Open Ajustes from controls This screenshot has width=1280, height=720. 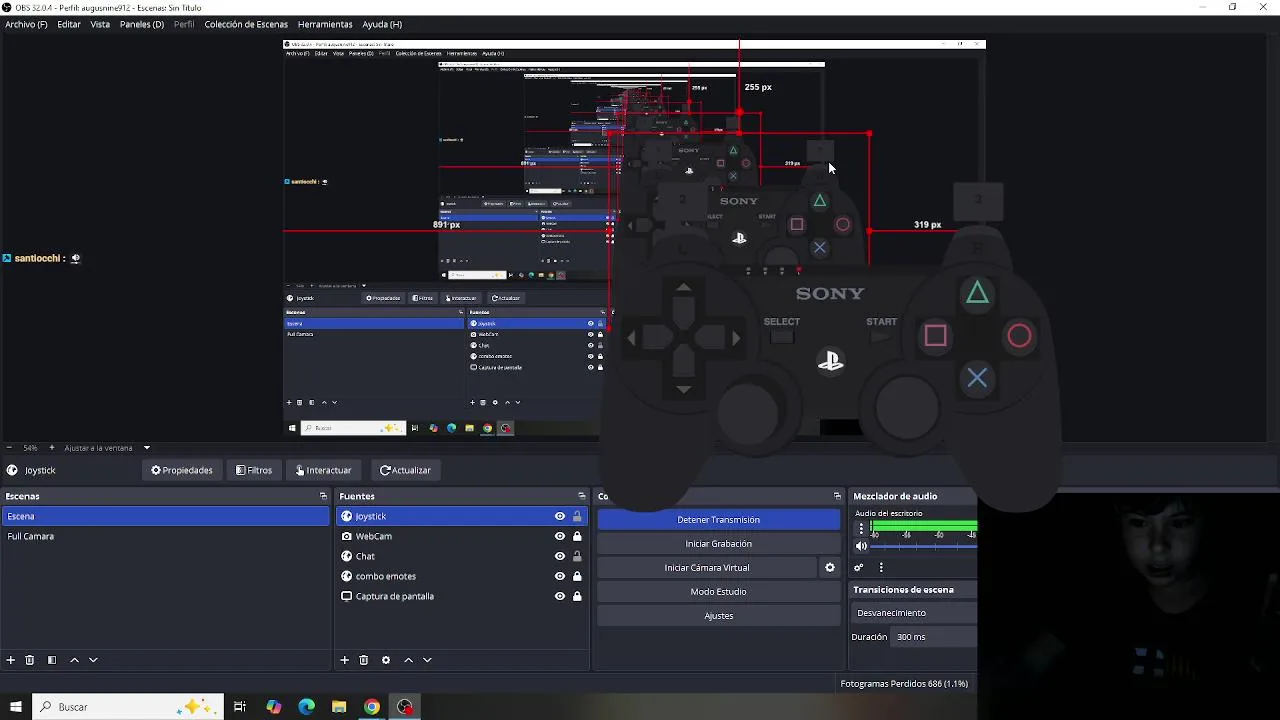(719, 616)
